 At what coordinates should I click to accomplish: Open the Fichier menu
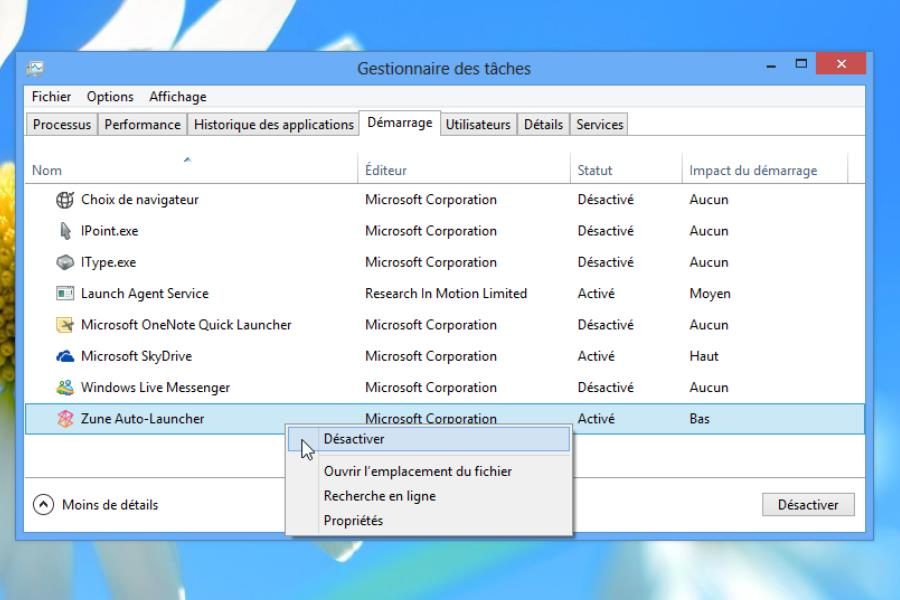coord(51,97)
